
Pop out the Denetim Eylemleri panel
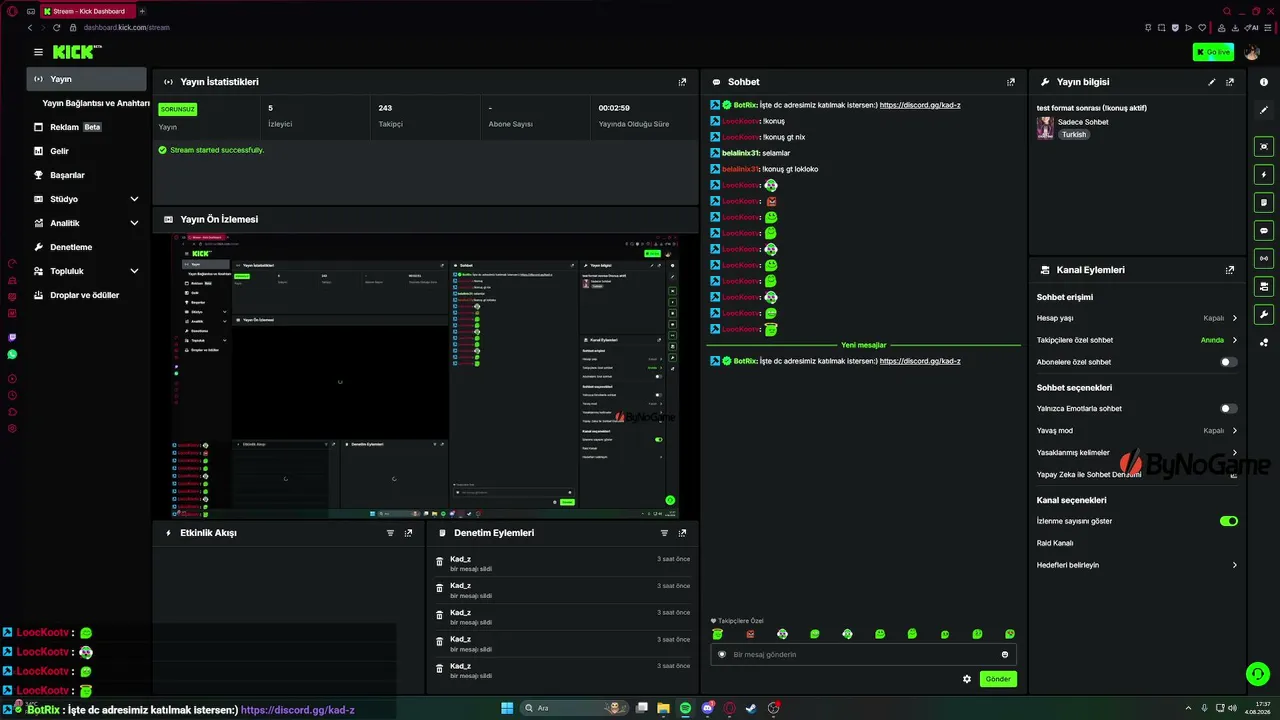click(682, 533)
